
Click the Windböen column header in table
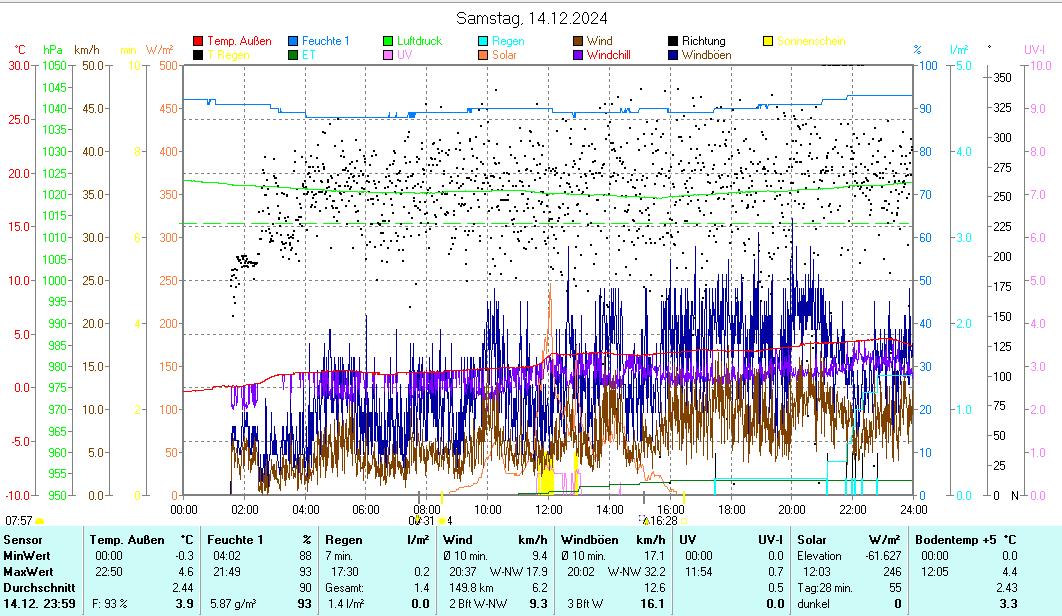point(589,540)
